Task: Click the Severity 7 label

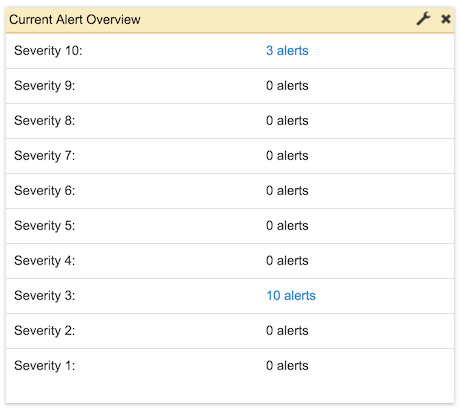Action: pyautogui.click(x=45, y=156)
